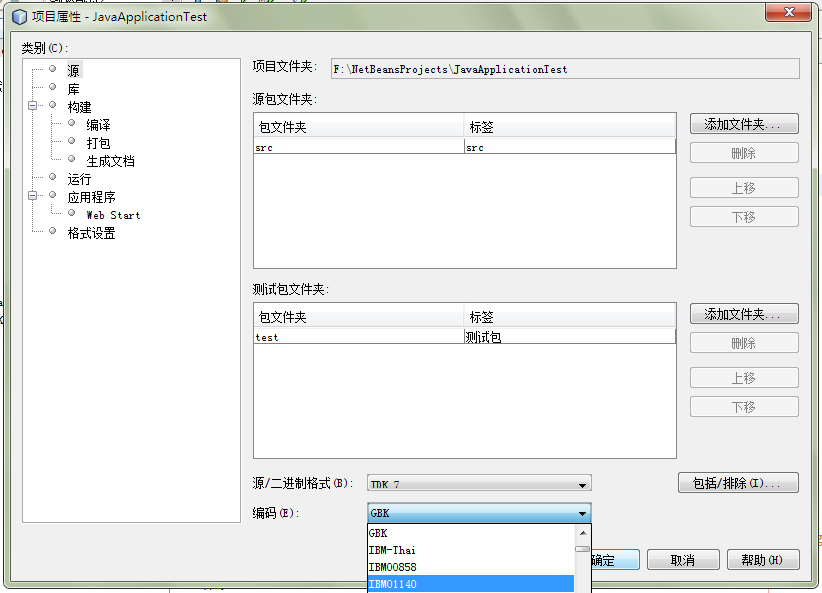Choose IBM00858 in the encoding list
This screenshot has width=822, height=593.
tap(471, 567)
